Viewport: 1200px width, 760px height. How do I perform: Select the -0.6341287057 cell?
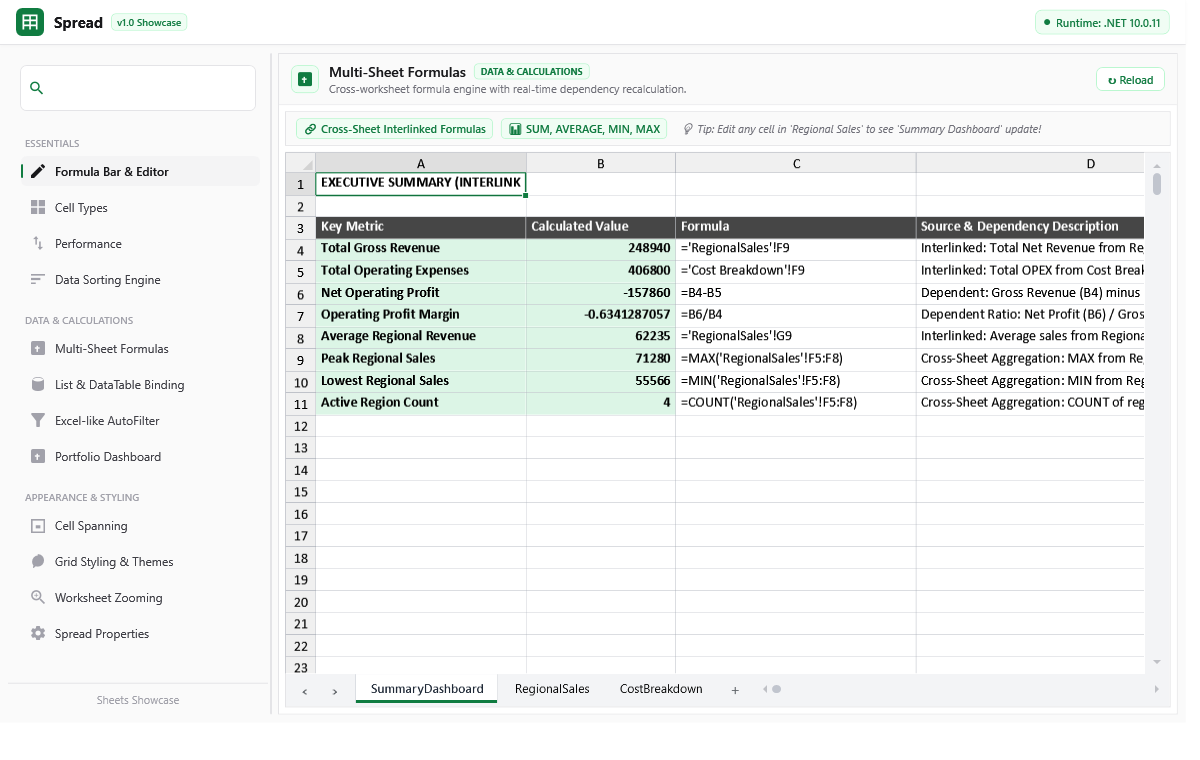tap(601, 315)
